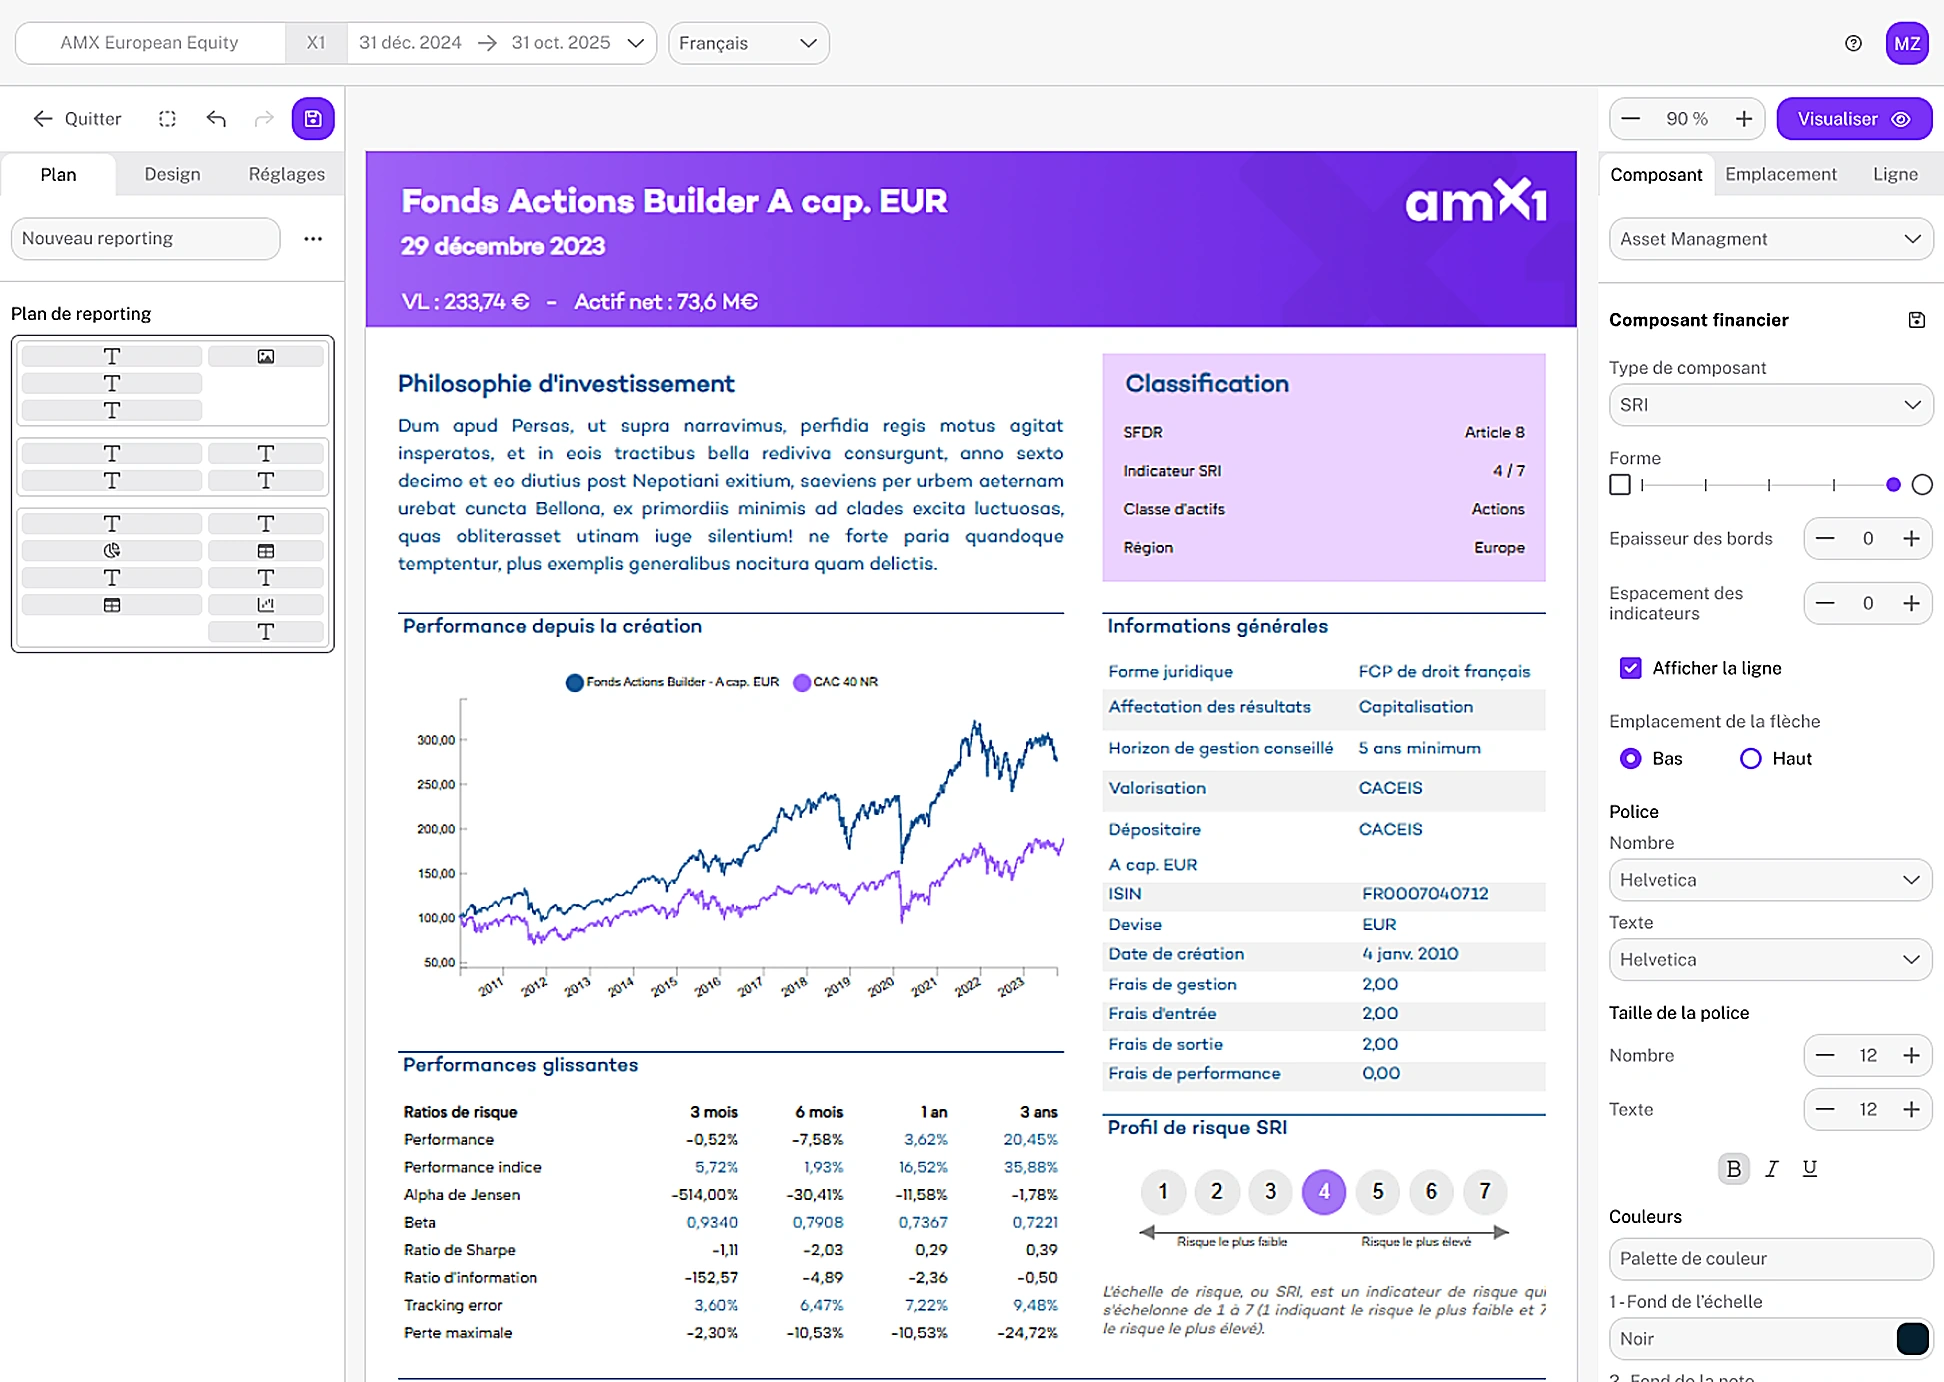This screenshot has height=1382, width=1944.
Task: Click the Nouveau reporting name field
Action: pos(145,239)
